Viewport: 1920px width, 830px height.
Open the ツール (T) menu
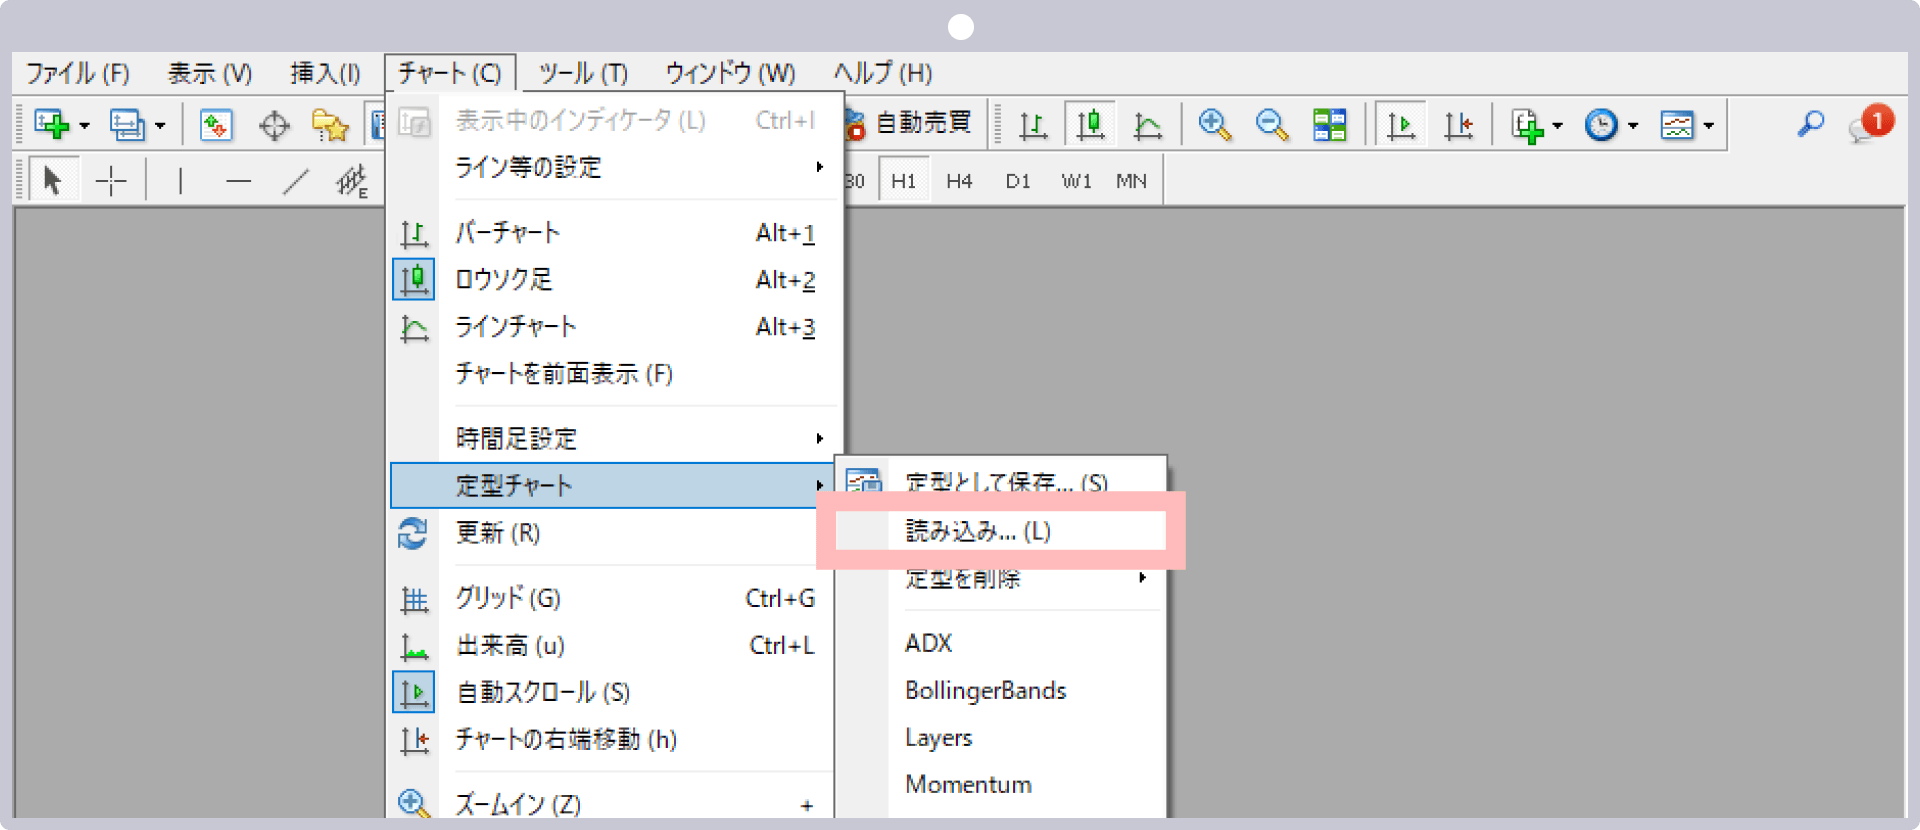(583, 73)
